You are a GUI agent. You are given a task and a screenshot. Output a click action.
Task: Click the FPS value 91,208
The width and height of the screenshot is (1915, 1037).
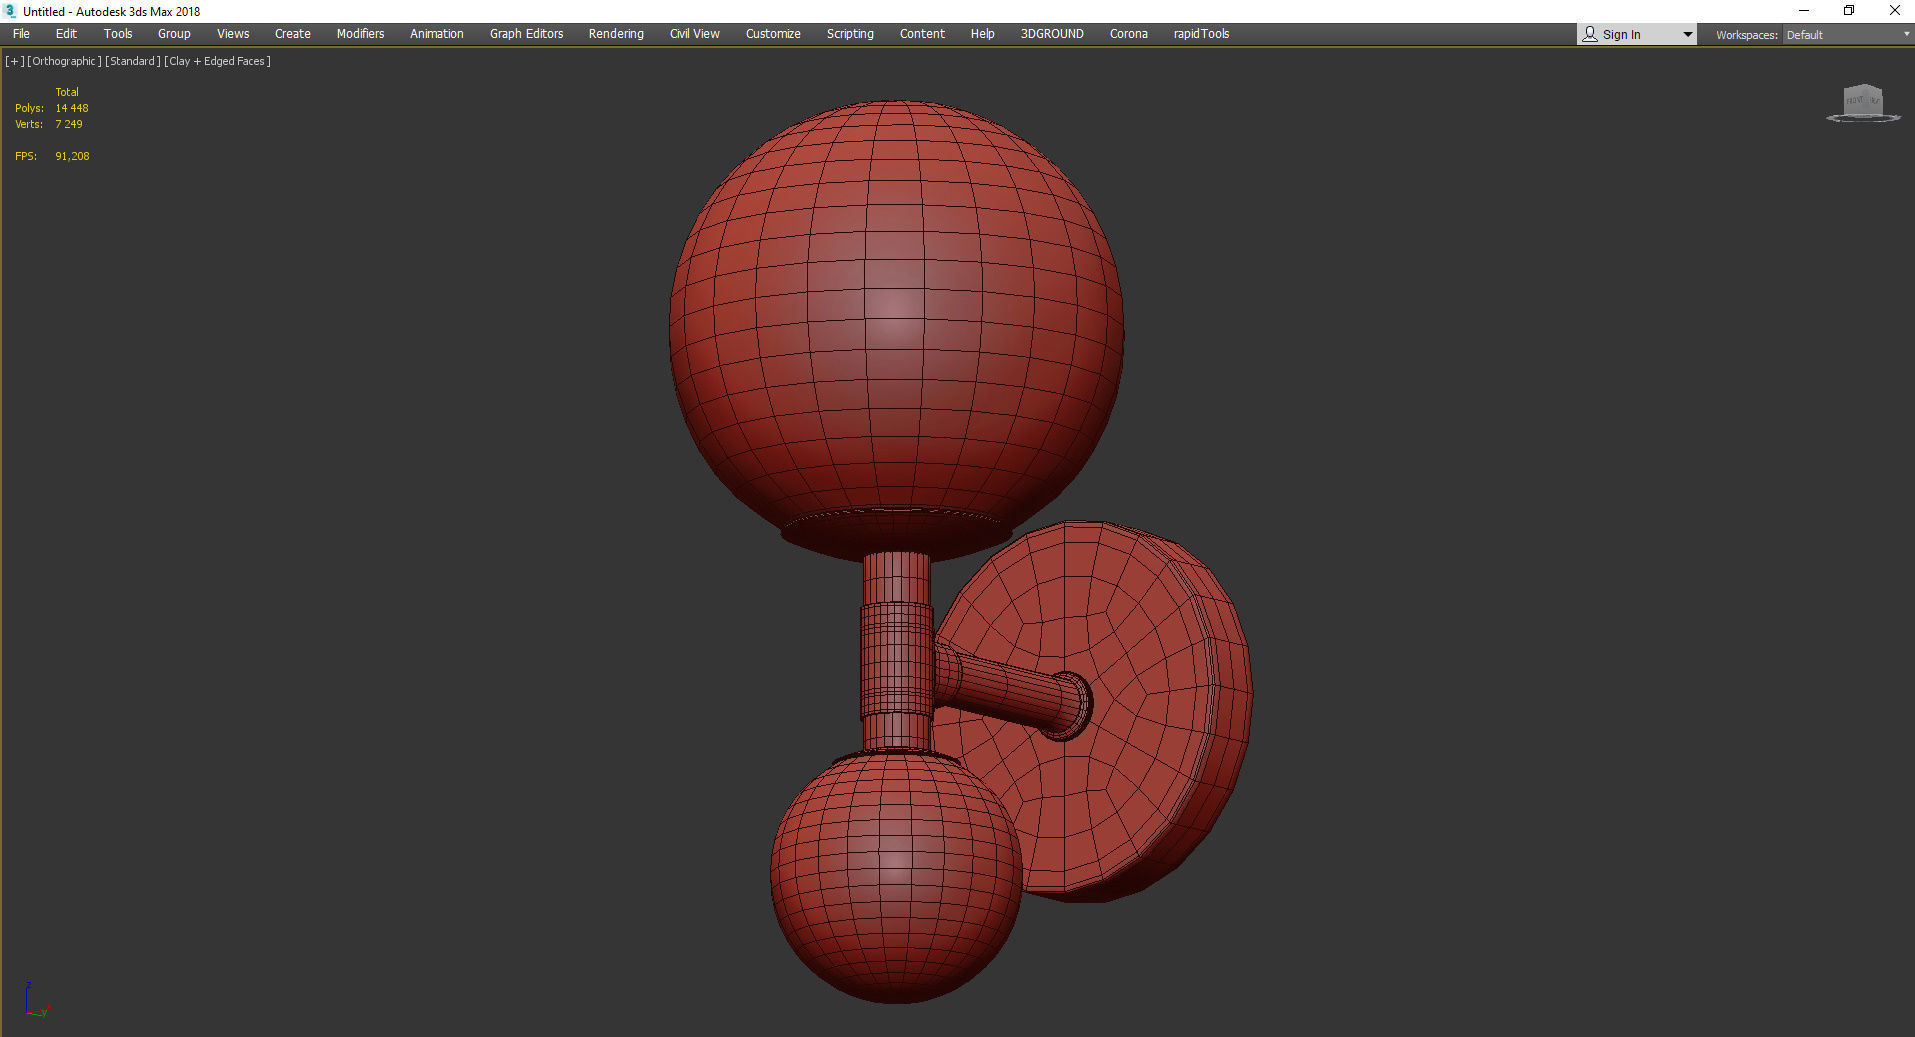(x=72, y=156)
